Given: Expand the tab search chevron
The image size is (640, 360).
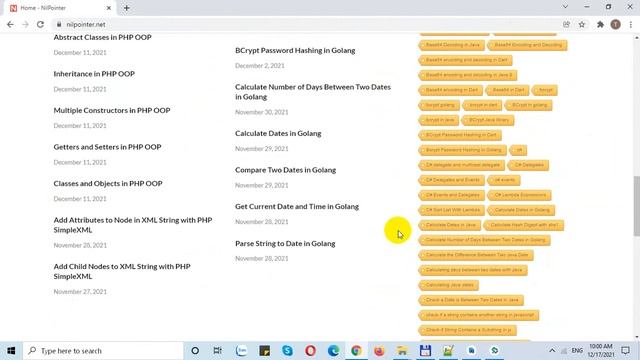Looking at the screenshot, I should [x=565, y=7].
